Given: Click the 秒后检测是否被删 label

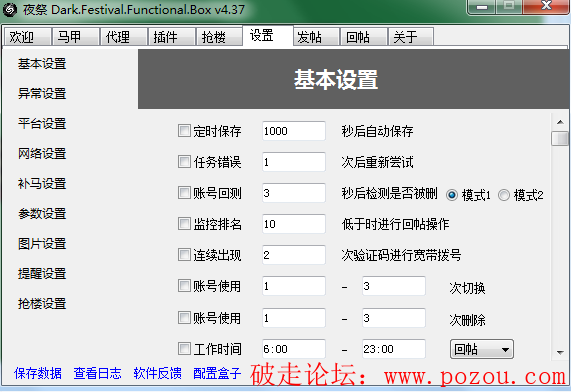Looking at the screenshot, I should [389, 193].
